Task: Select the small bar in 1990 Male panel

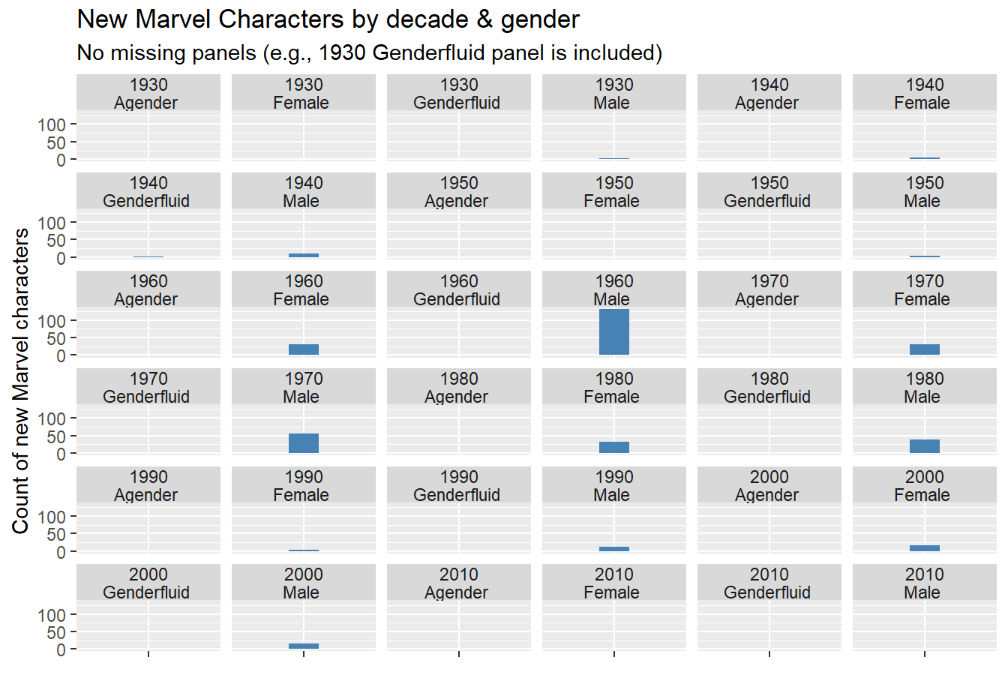Action: point(614,549)
